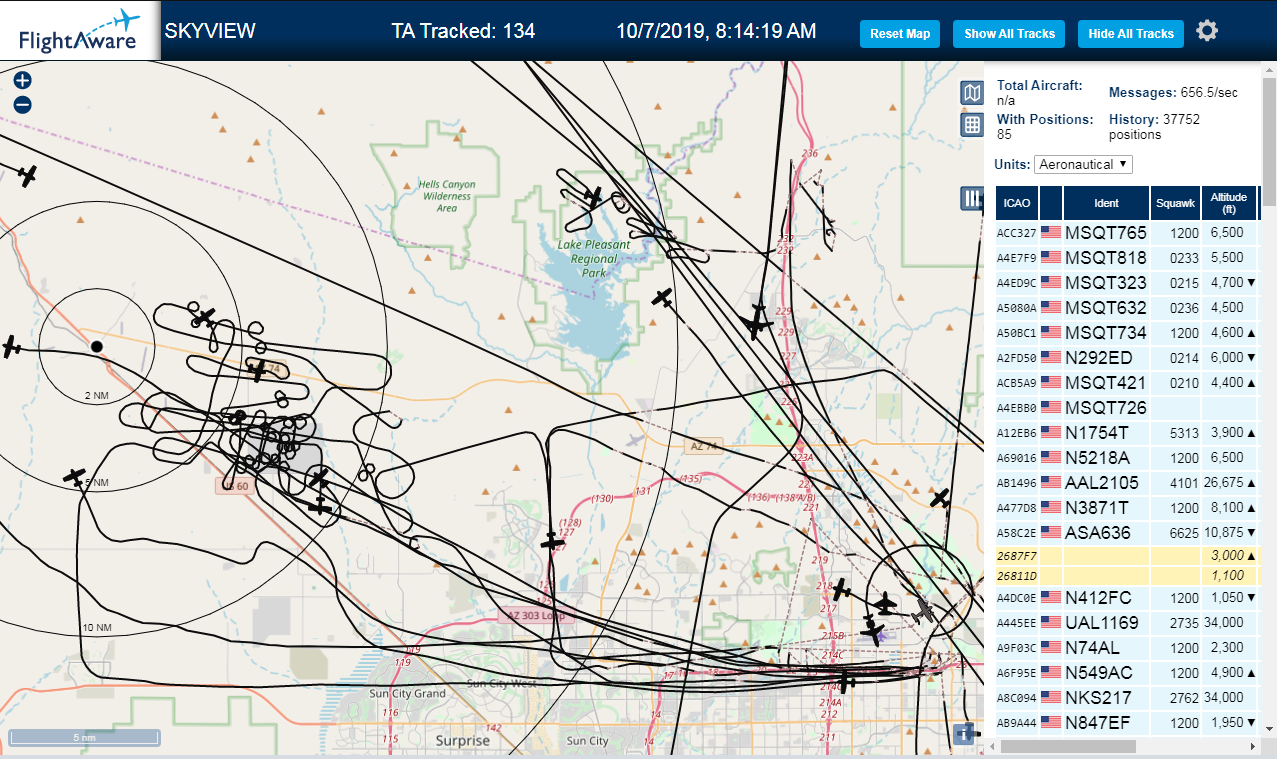1277x759 pixels.
Task: Click the SKYVIEW title
Action: point(210,31)
